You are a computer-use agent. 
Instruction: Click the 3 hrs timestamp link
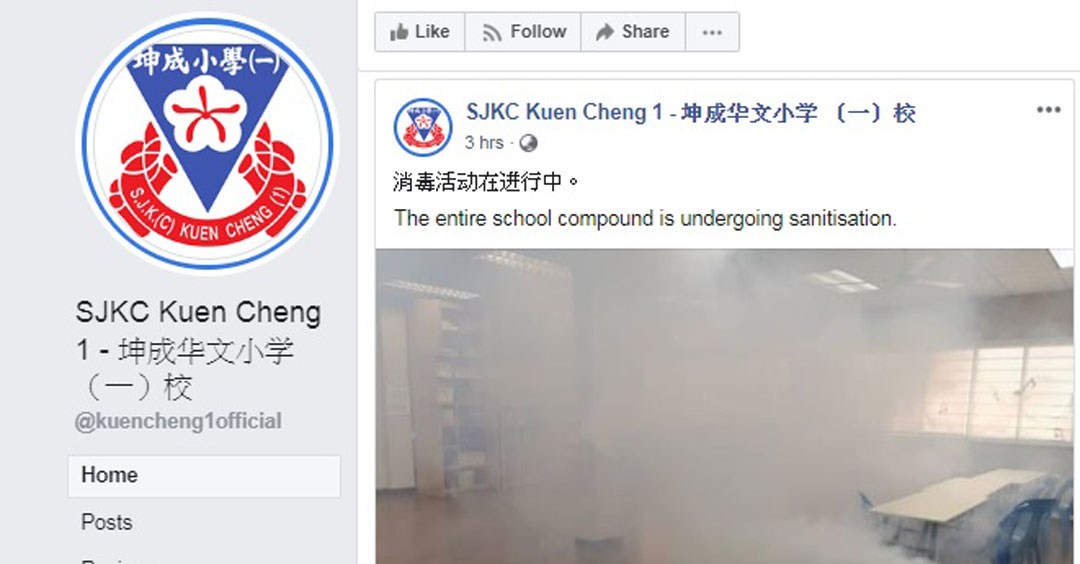(x=484, y=143)
